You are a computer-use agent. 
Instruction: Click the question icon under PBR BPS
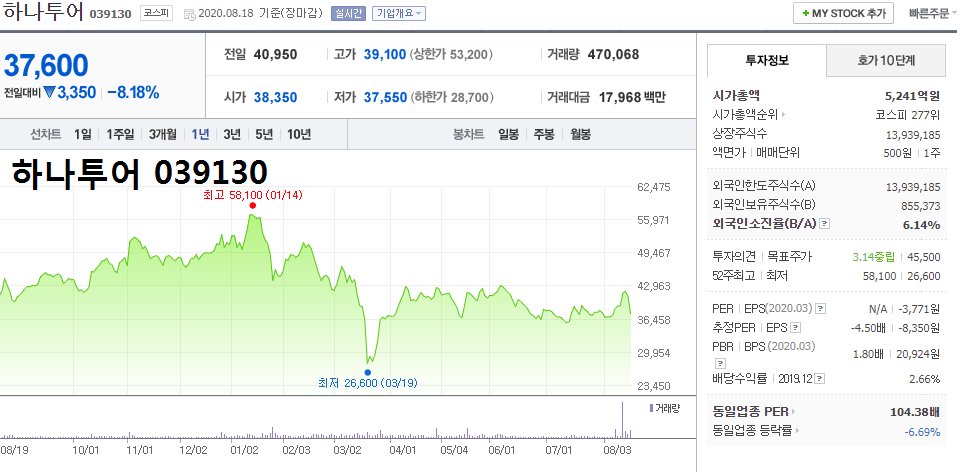(x=720, y=362)
